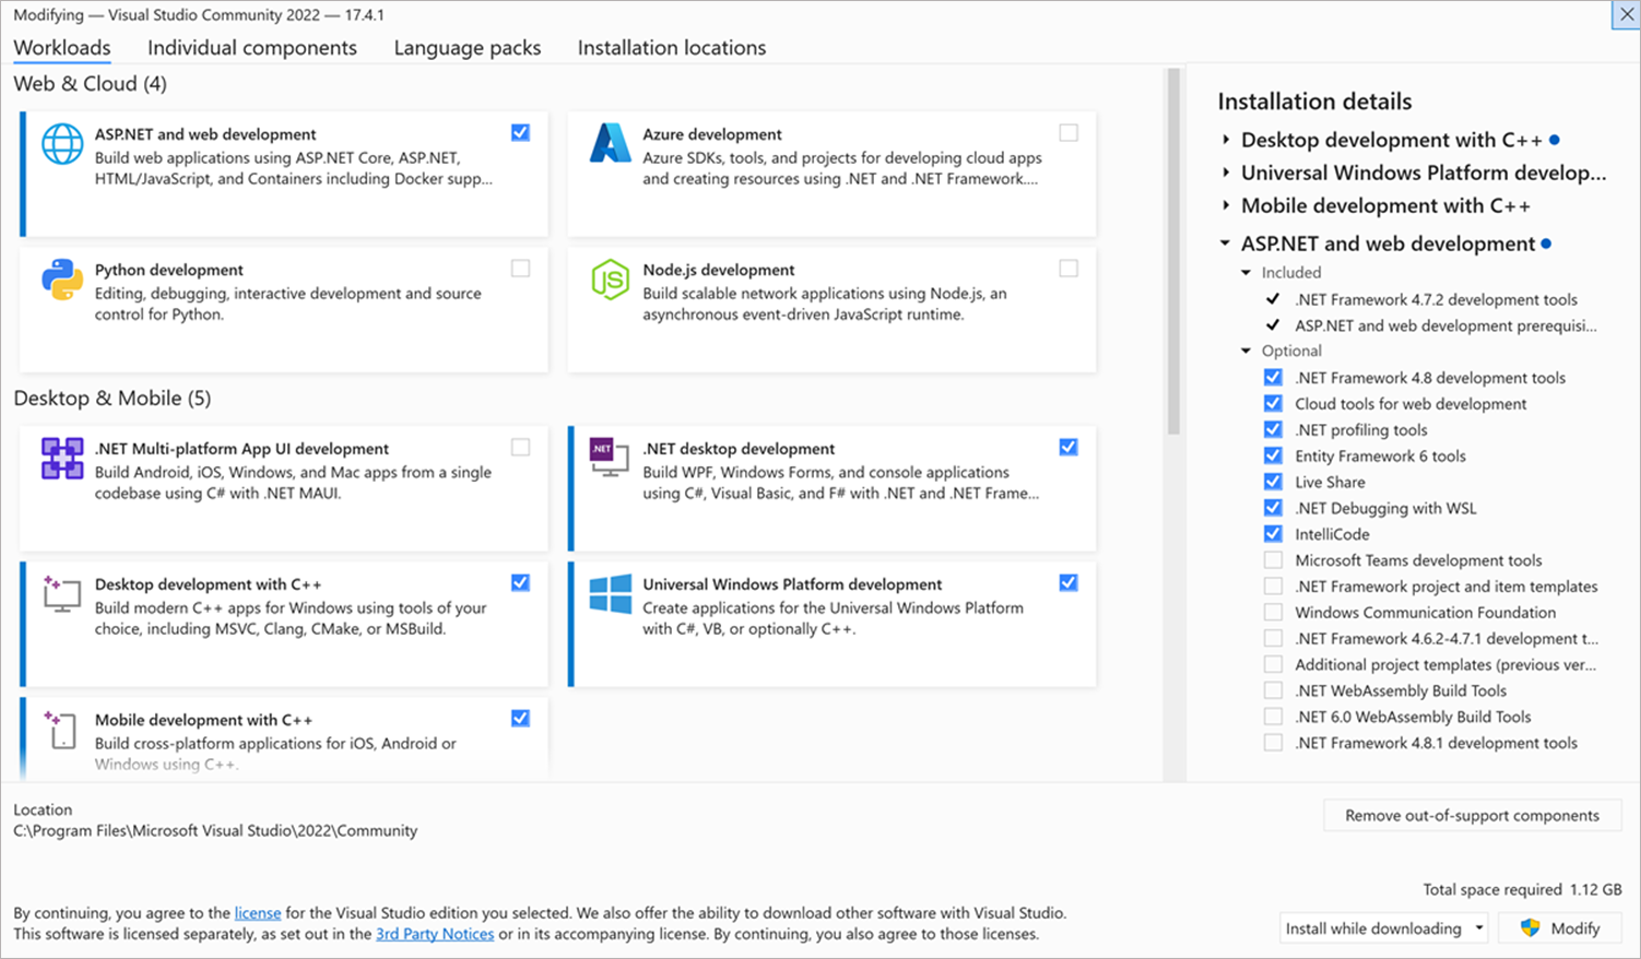Image resolution: width=1641 pixels, height=959 pixels.
Task: Click the .NET desktop development icon
Action: (x=609, y=457)
